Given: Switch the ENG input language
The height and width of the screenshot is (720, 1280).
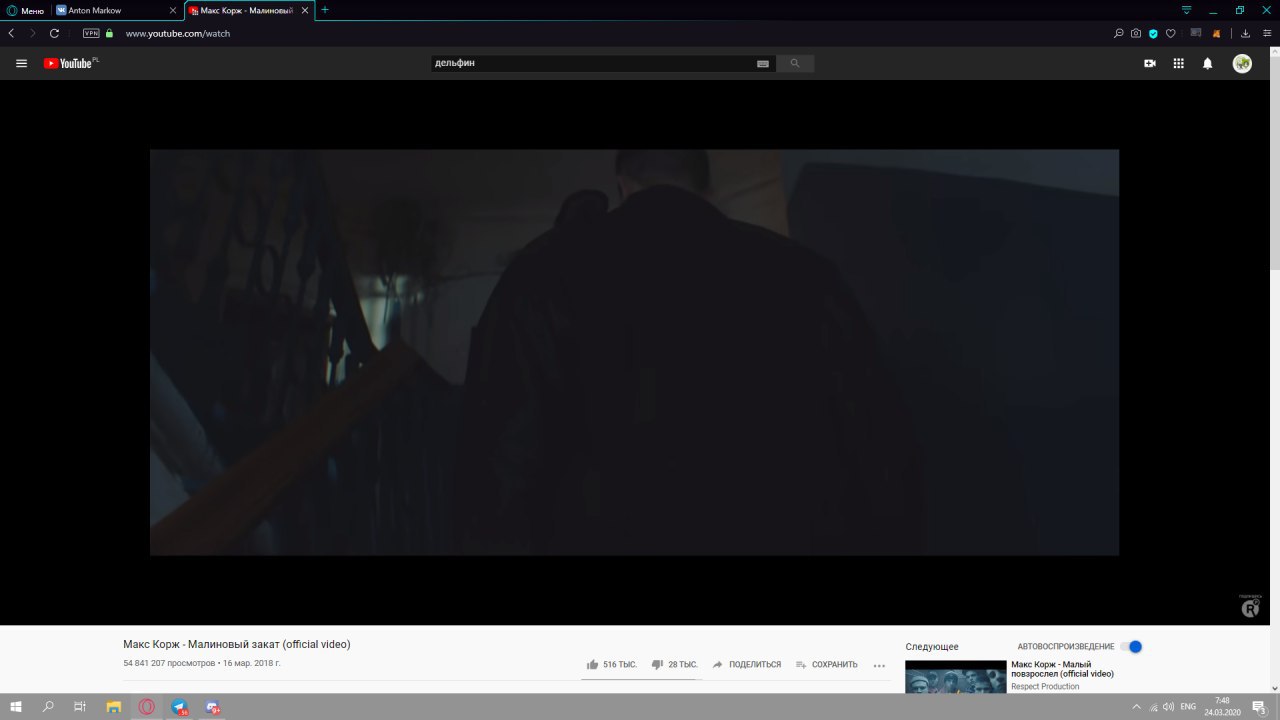Looking at the screenshot, I should point(1188,707).
